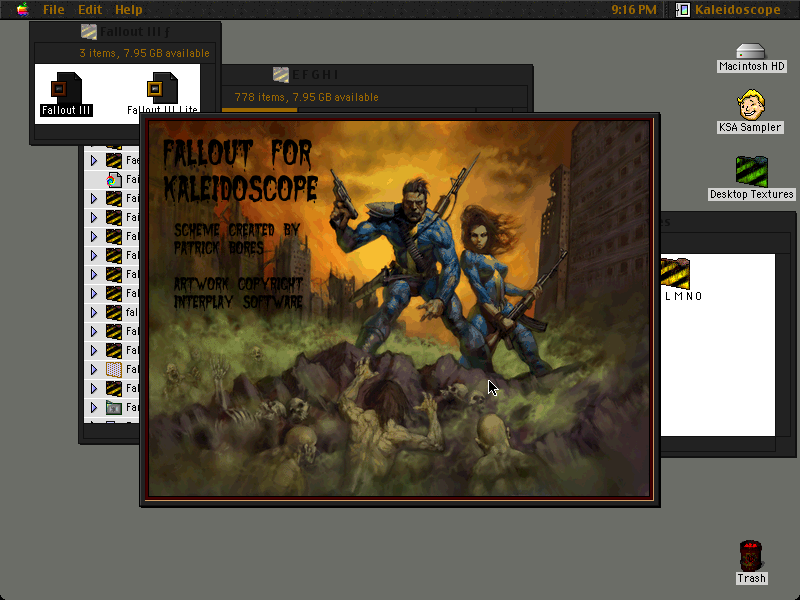The width and height of the screenshot is (800, 600).
Task: Select the dotted-texture folder icon in the list
Action: [113, 369]
